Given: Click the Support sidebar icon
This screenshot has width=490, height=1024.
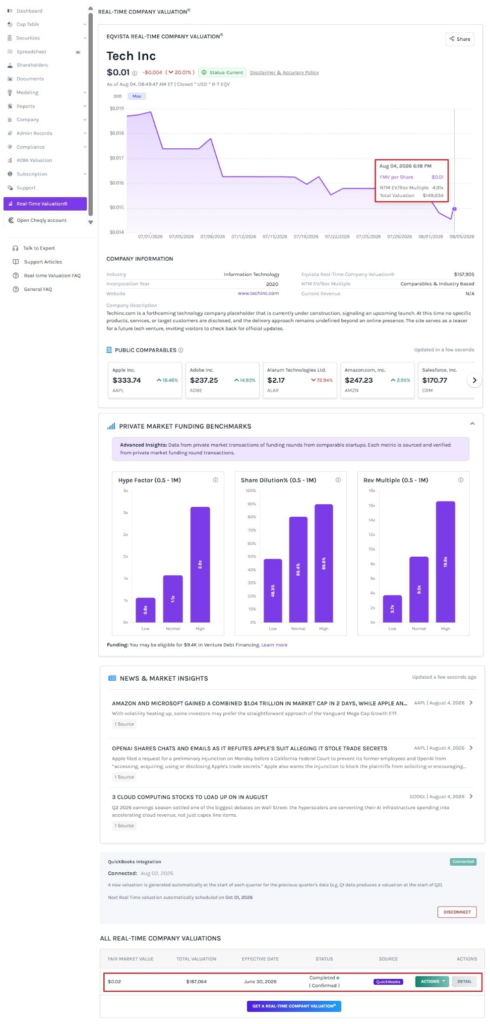Looking at the screenshot, I should (x=10, y=188).
